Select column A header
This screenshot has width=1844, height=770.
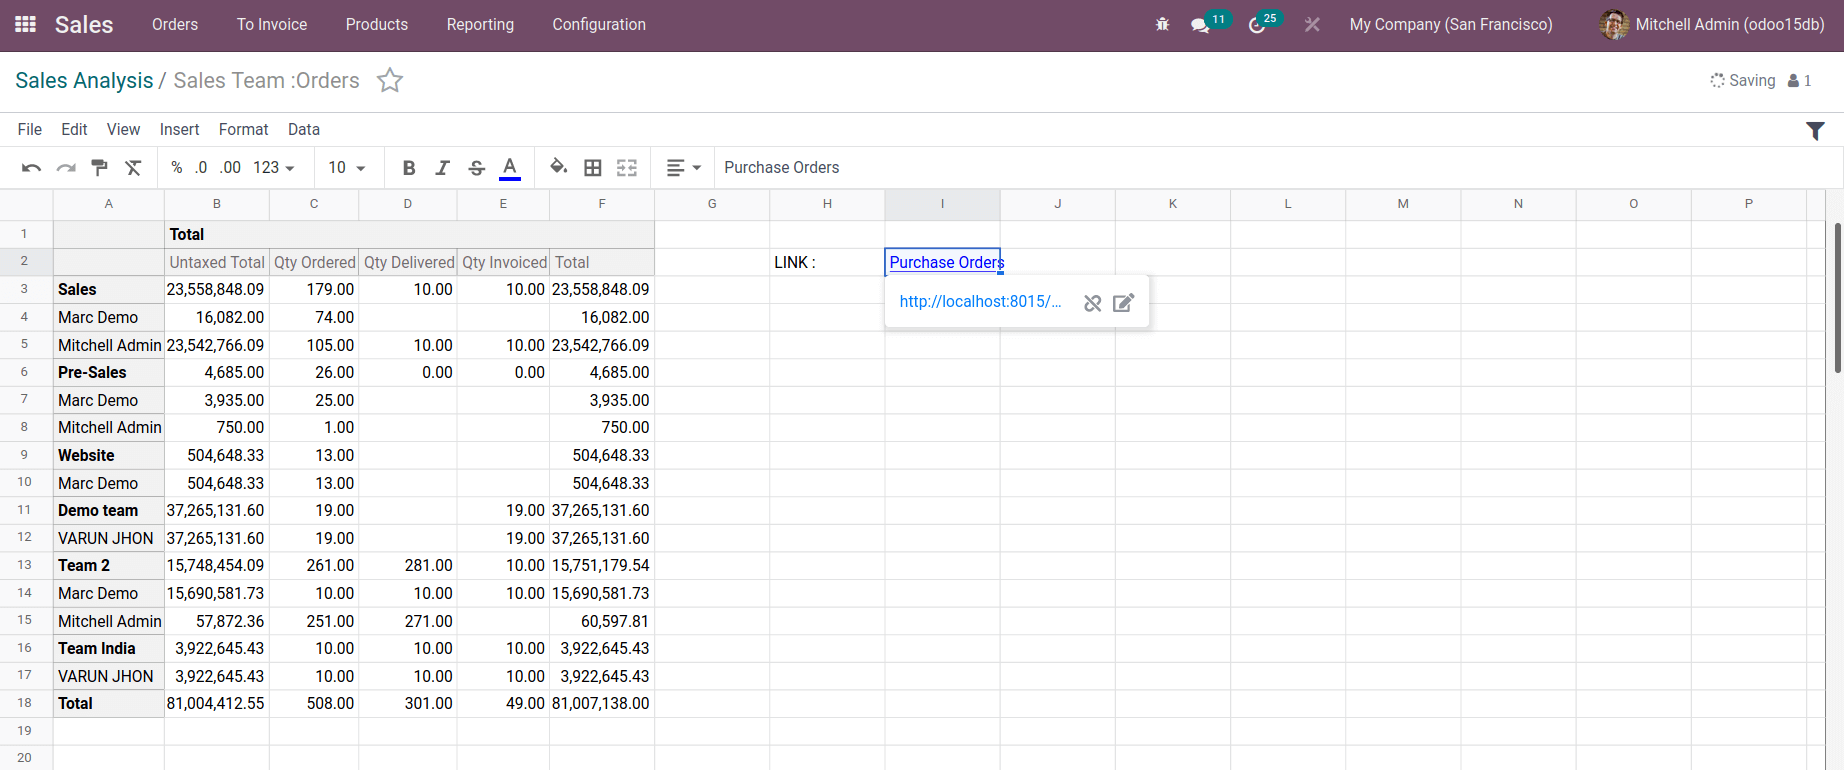tap(109, 204)
